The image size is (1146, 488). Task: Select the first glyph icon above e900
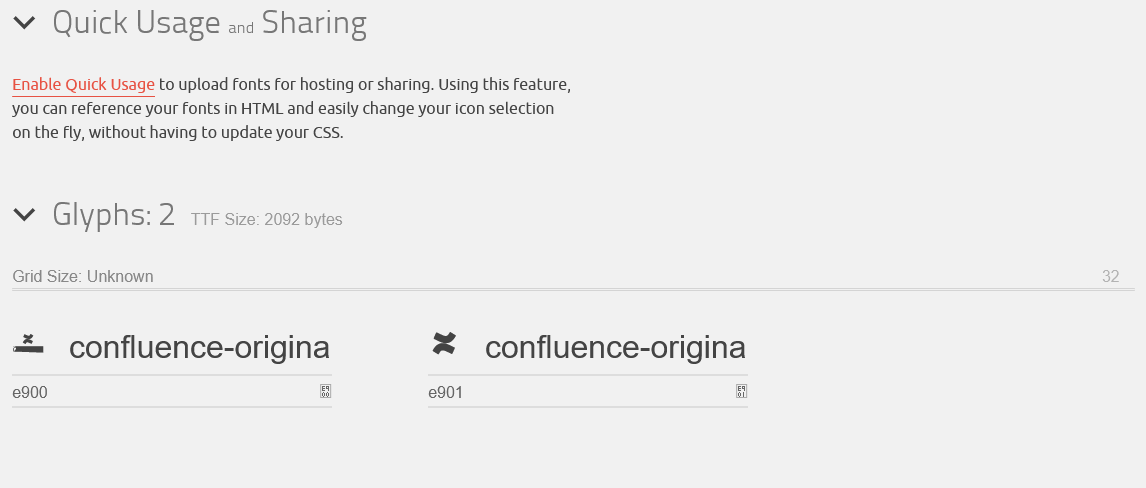(x=29, y=343)
